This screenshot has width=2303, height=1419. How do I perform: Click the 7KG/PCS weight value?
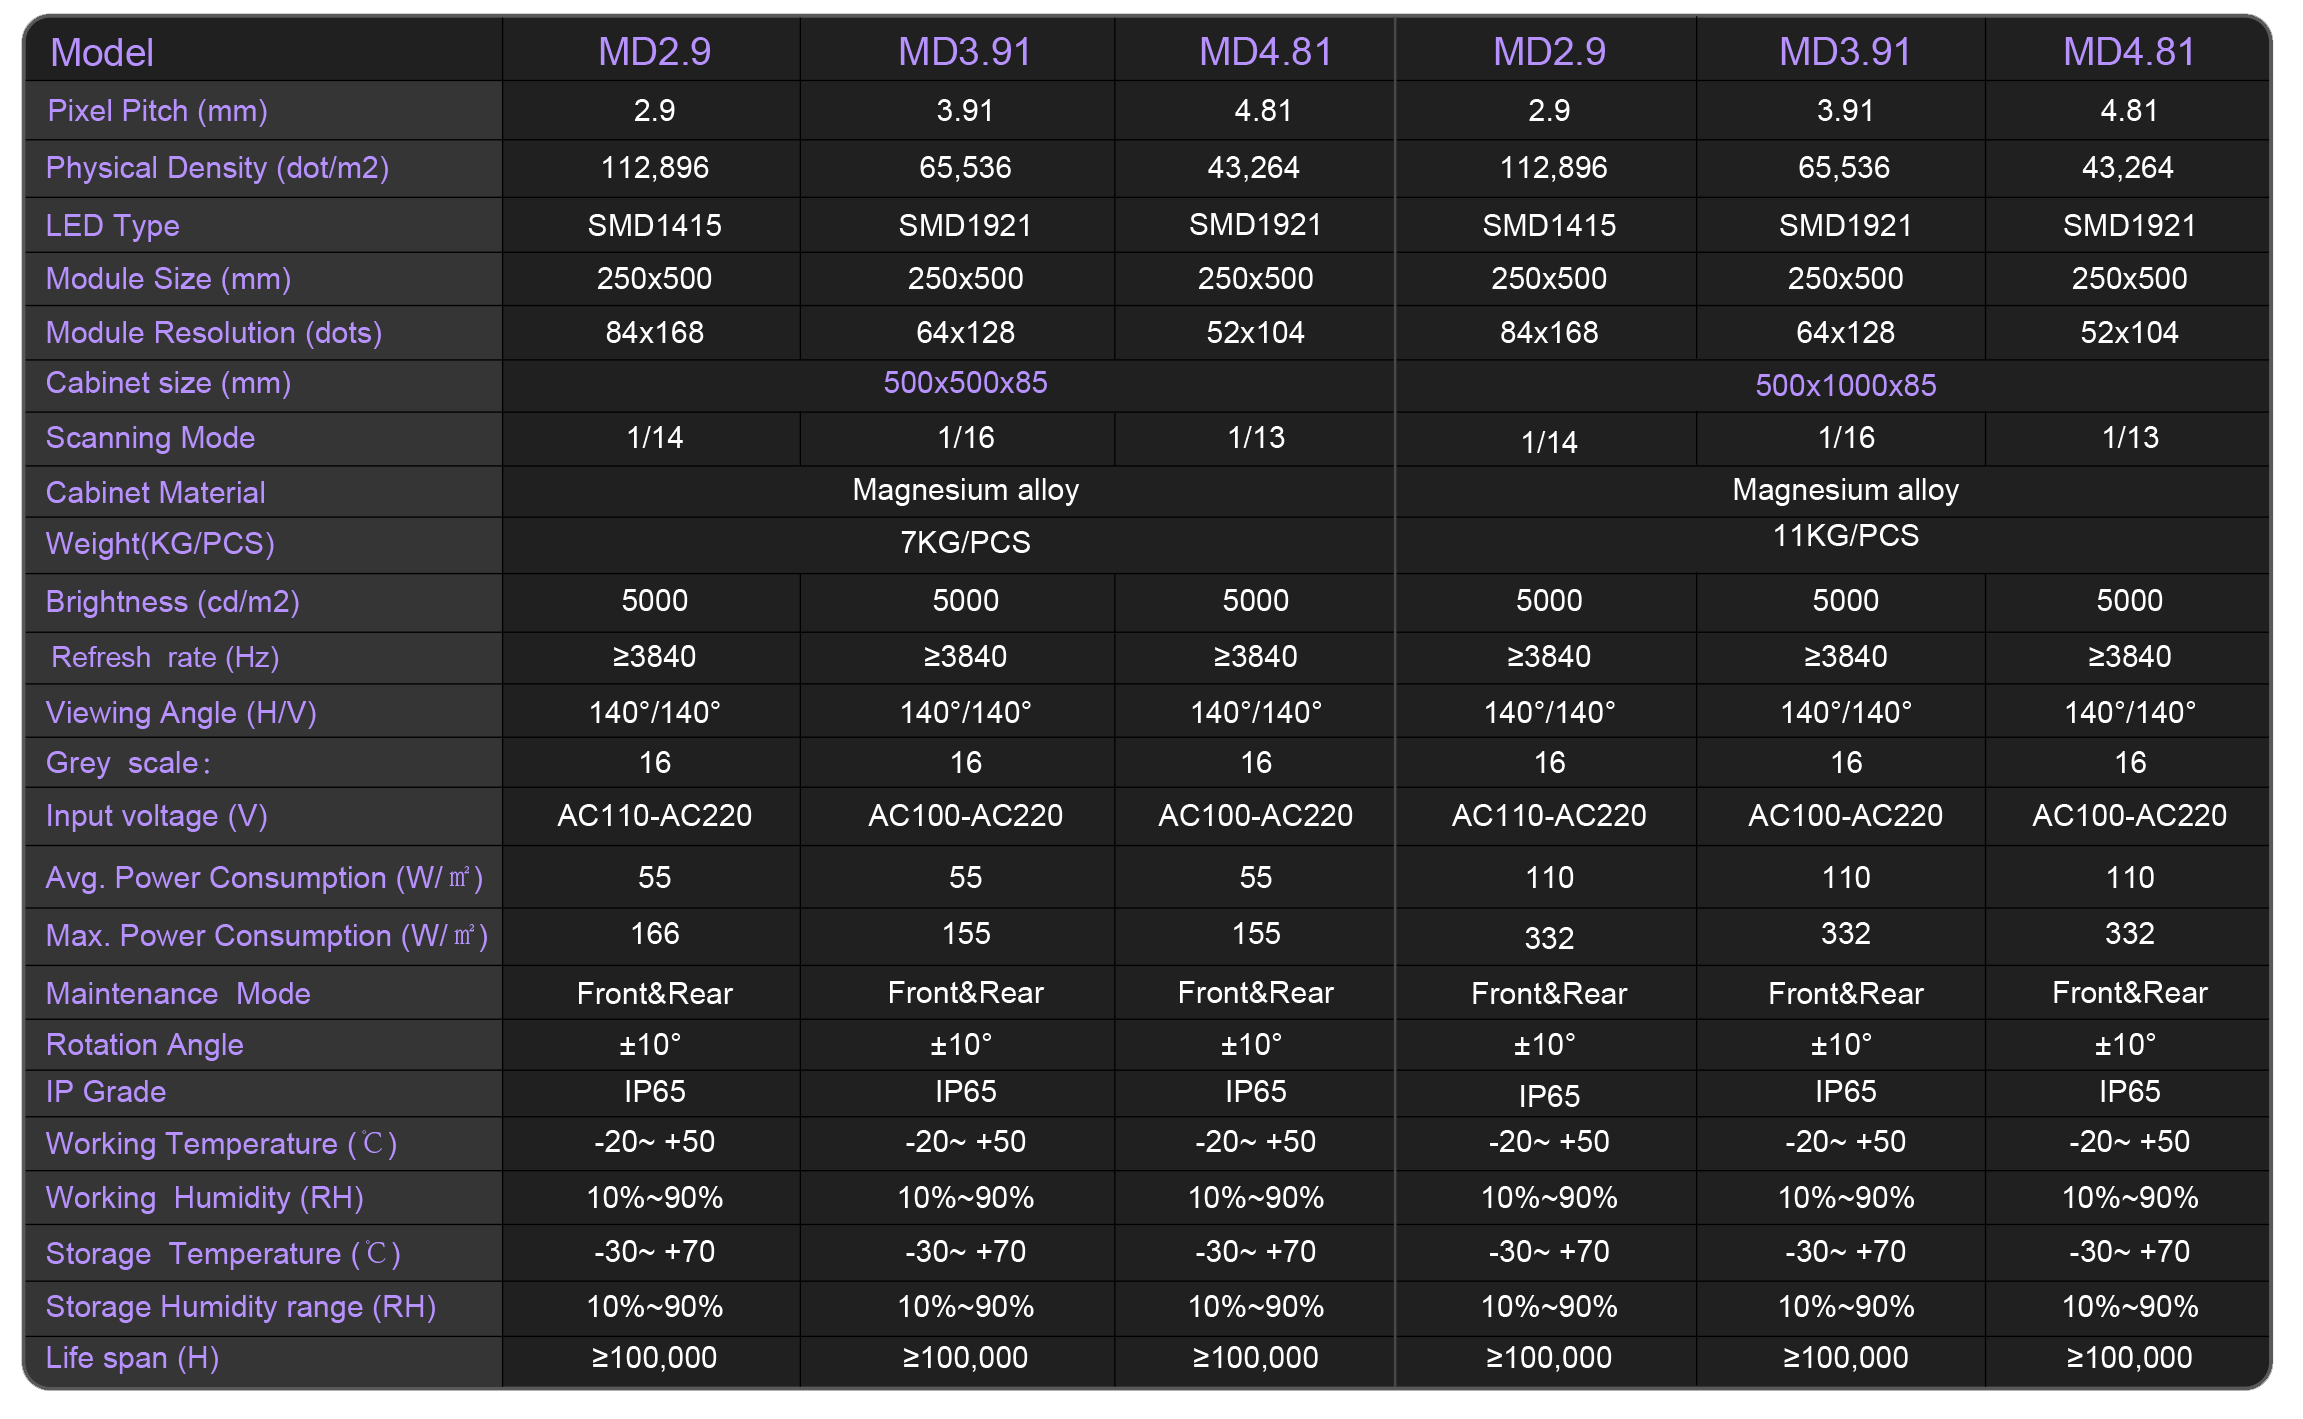(965, 542)
